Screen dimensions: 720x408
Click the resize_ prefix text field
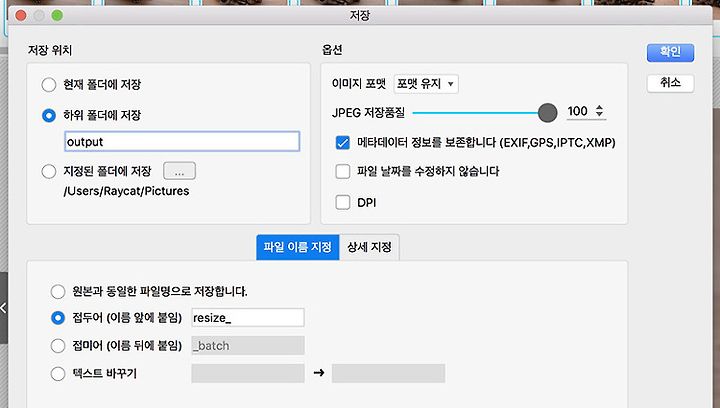[x=248, y=318]
